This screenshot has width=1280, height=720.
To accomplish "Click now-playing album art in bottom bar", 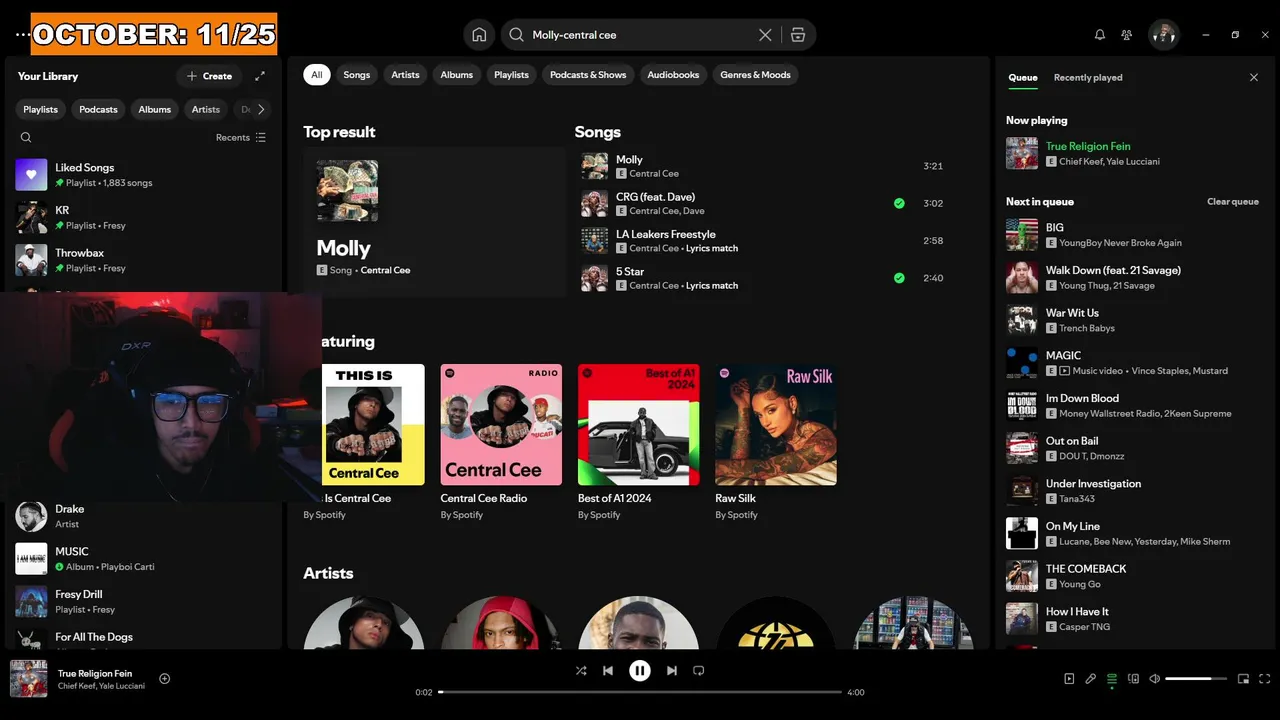I will pyautogui.click(x=29, y=679).
